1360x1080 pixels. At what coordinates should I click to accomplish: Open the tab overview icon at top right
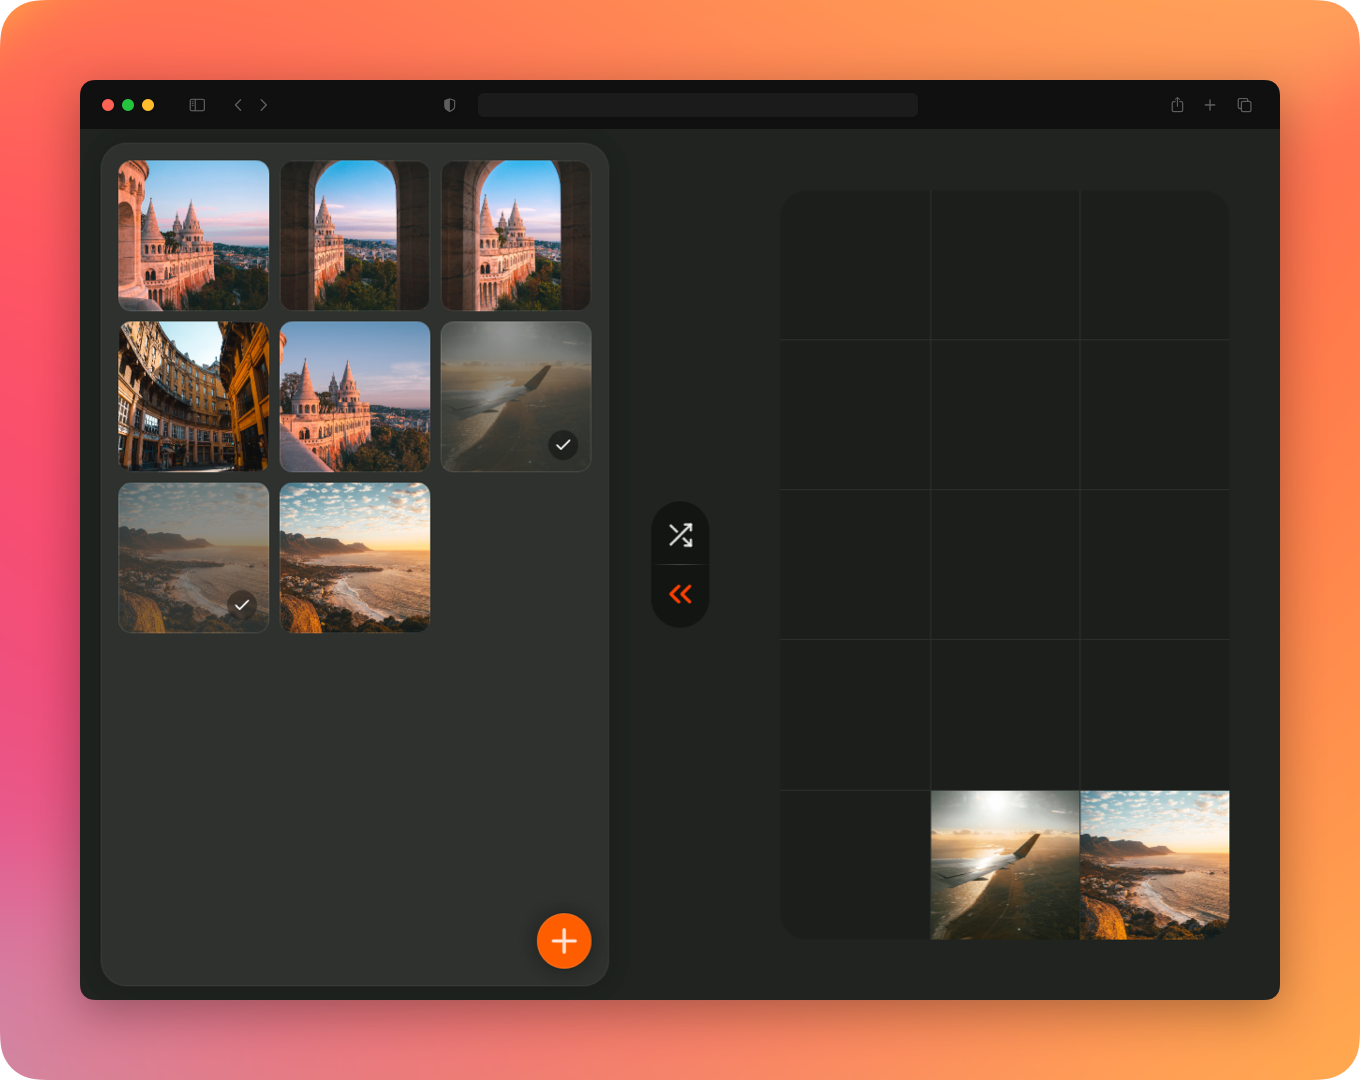(1244, 104)
